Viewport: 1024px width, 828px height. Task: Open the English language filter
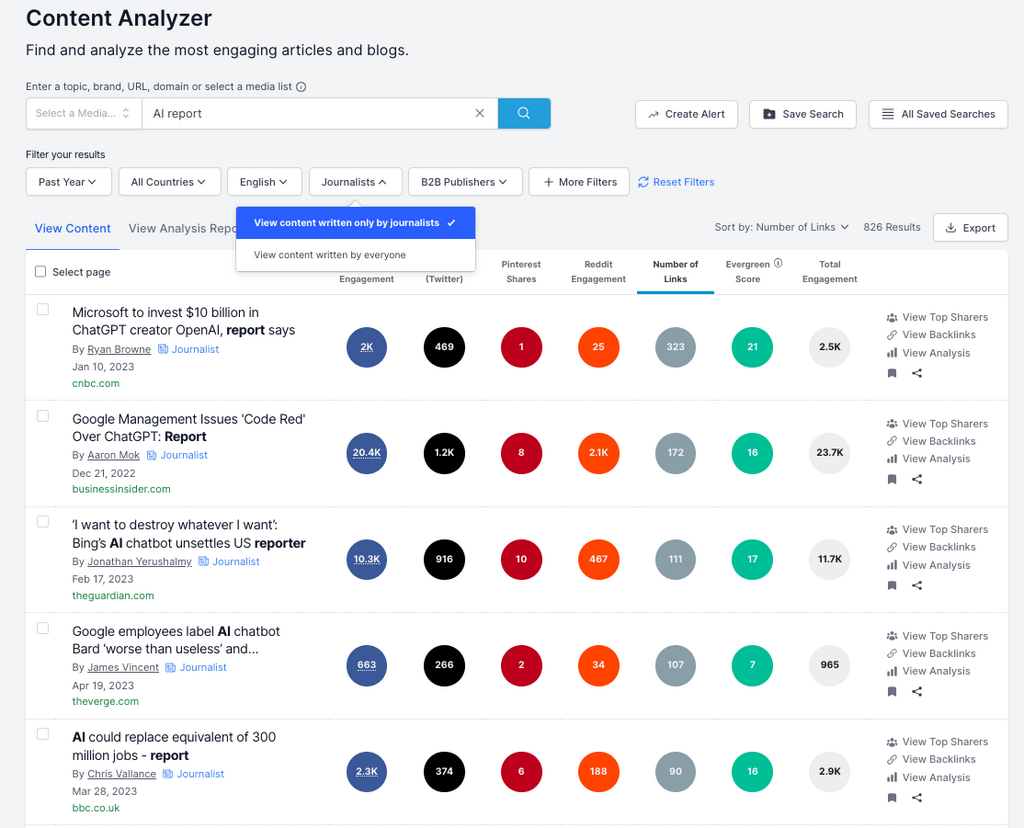tap(264, 182)
